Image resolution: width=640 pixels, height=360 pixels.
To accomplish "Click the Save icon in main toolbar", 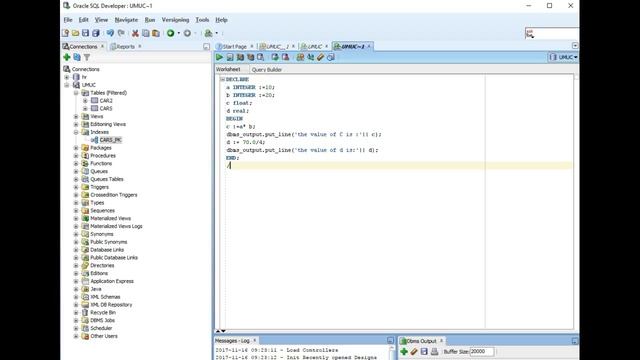I will [x=85, y=33].
